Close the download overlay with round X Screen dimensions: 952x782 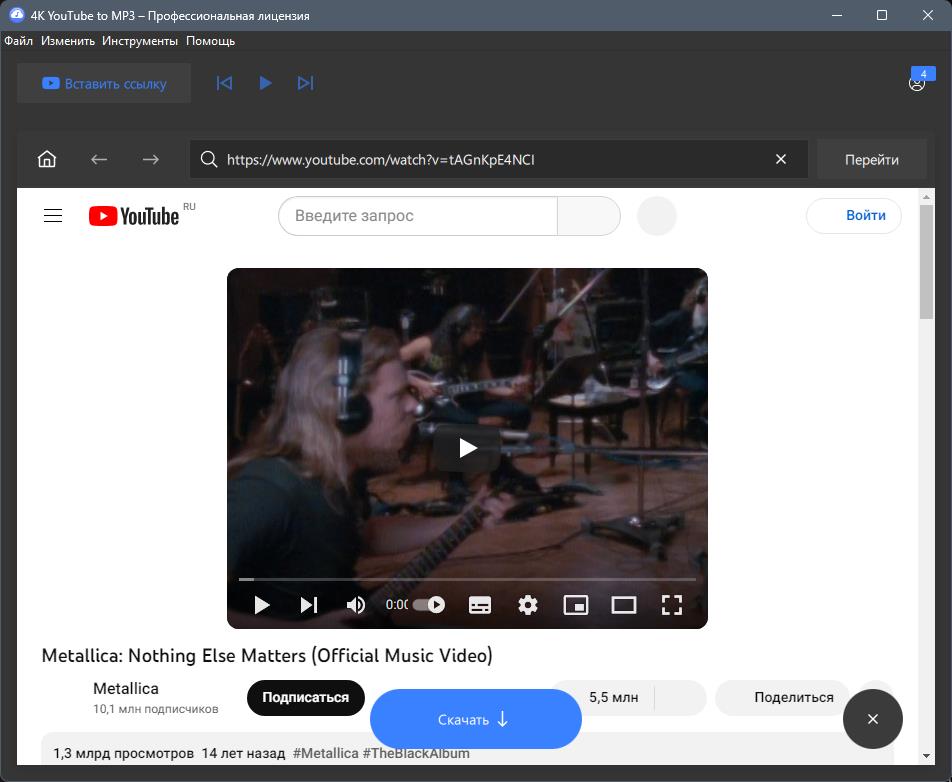872,719
